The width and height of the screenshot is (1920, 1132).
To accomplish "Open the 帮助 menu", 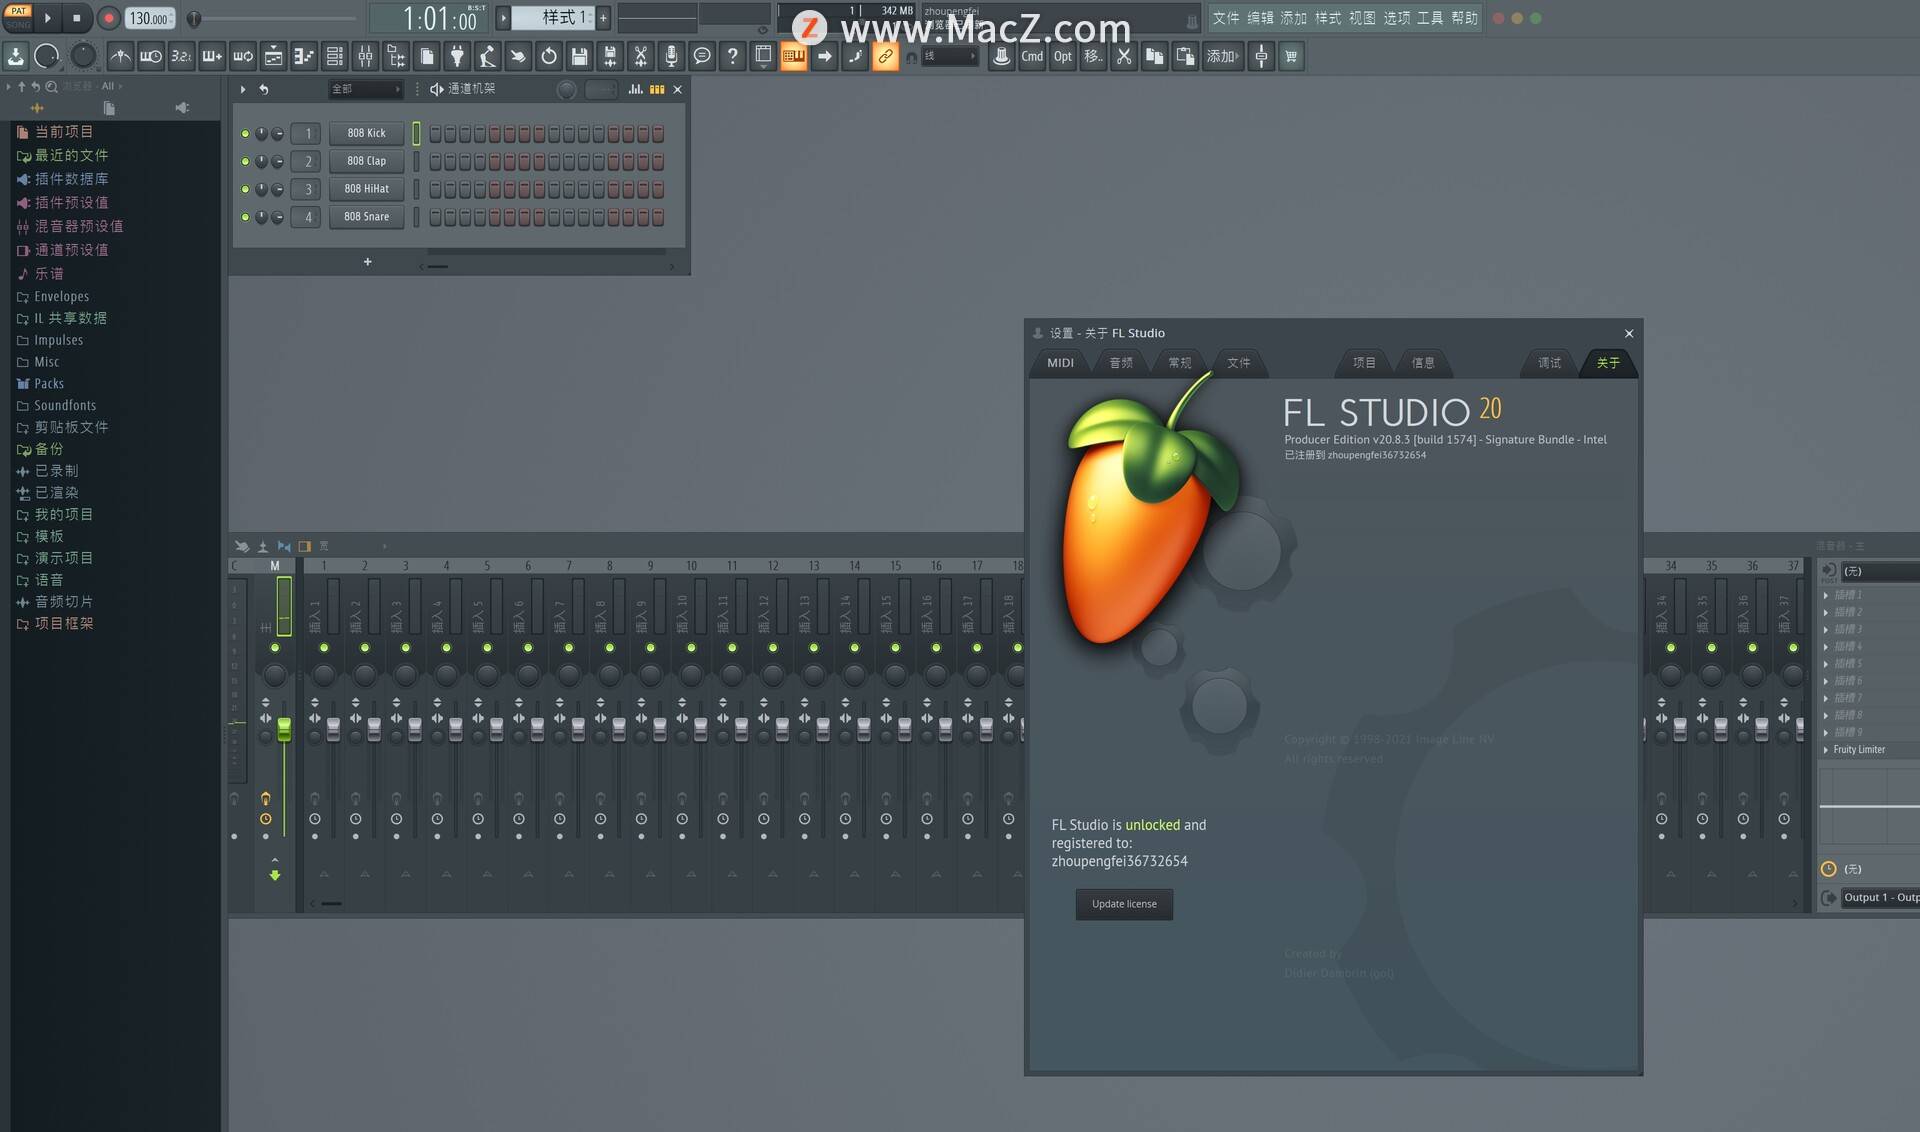I will point(1465,18).
